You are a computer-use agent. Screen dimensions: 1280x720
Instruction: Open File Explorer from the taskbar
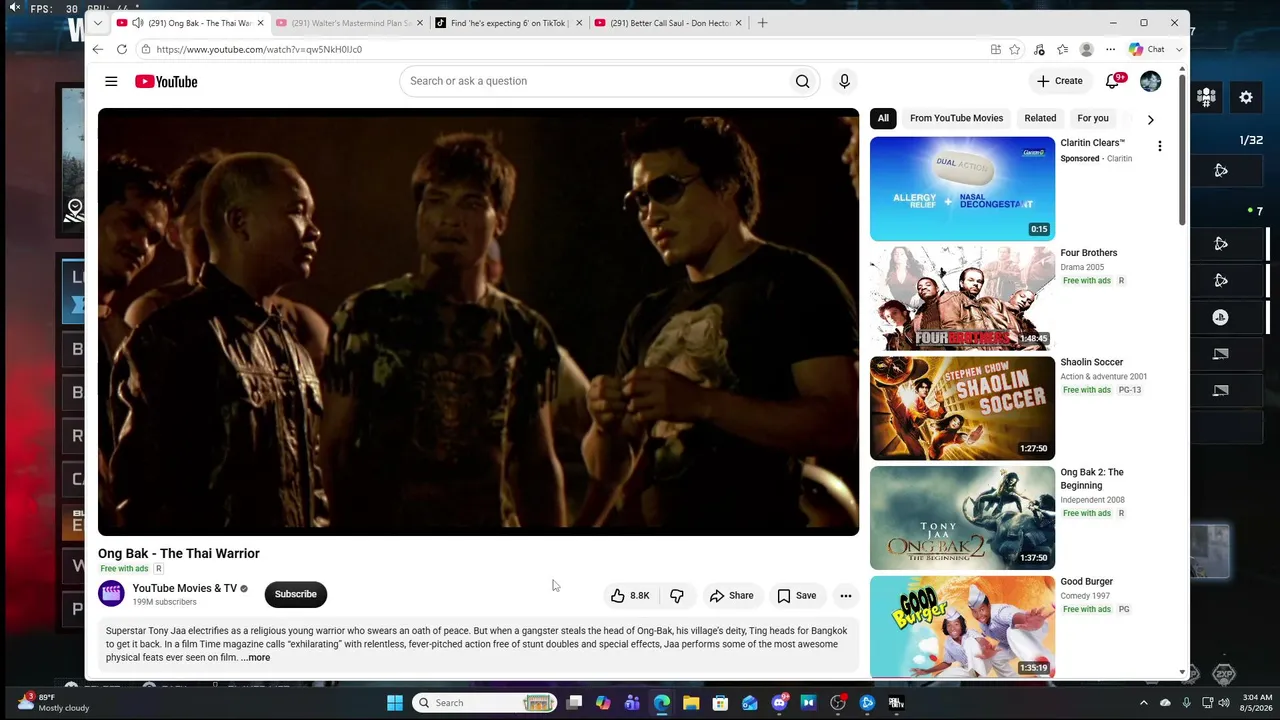tap(691, 703)
